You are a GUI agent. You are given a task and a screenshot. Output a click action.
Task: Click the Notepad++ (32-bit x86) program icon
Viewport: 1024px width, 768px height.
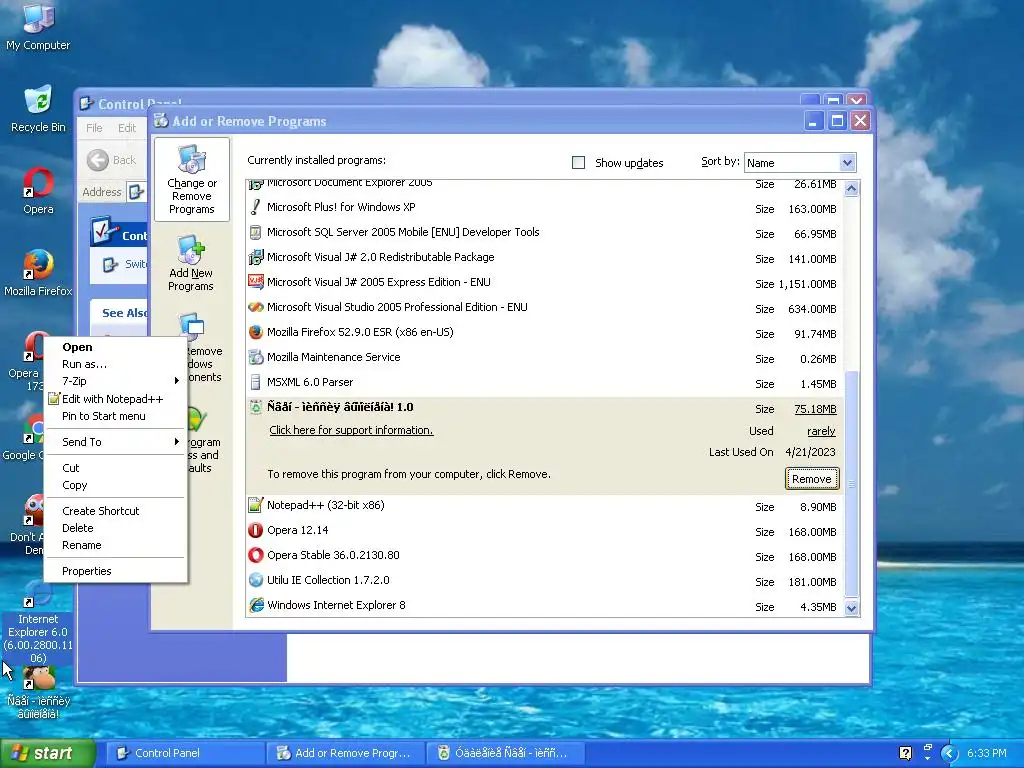click(255, 505)
